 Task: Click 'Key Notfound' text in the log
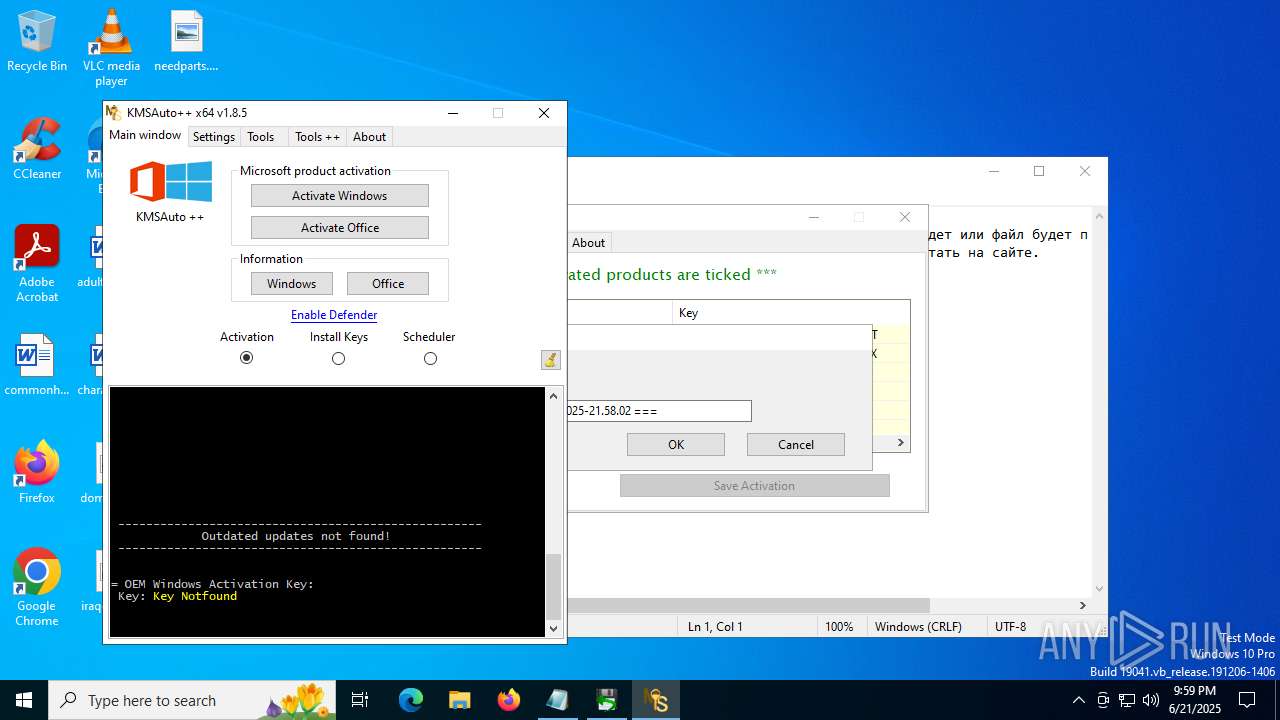[195, 596]
